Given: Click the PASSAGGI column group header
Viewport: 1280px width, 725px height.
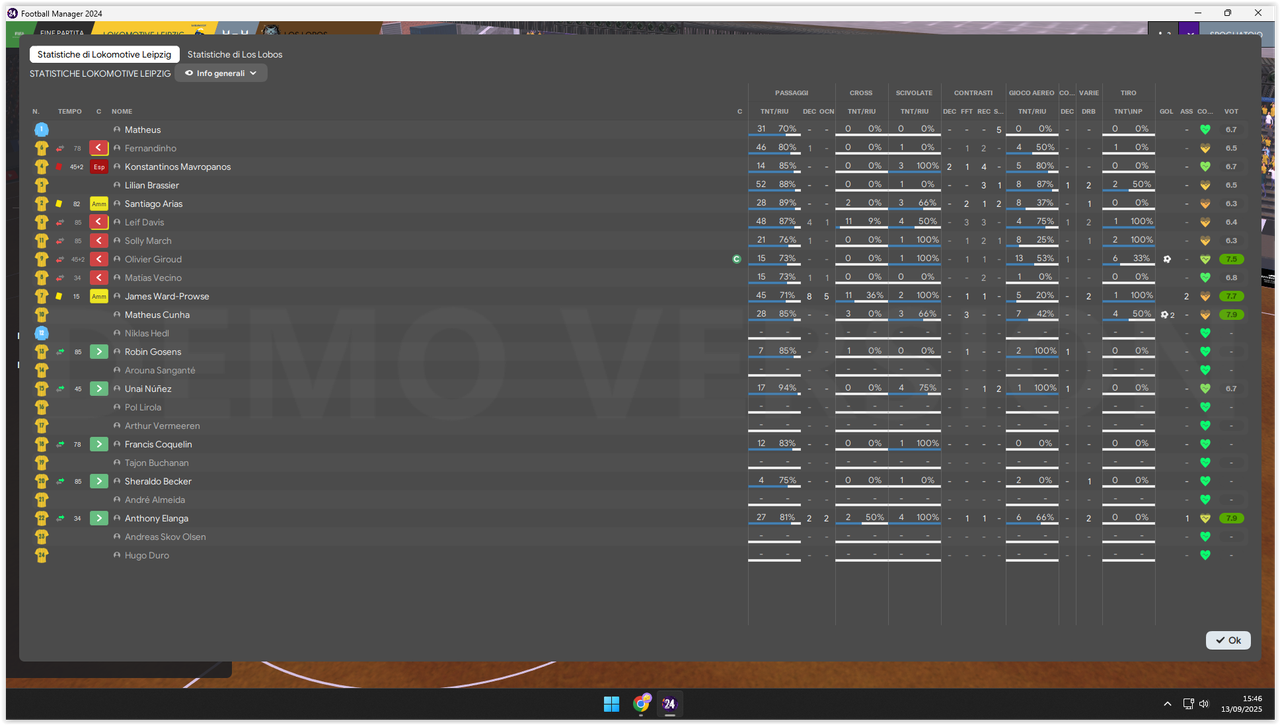Looking at the screenshot, I should click(x=791, y=93).
